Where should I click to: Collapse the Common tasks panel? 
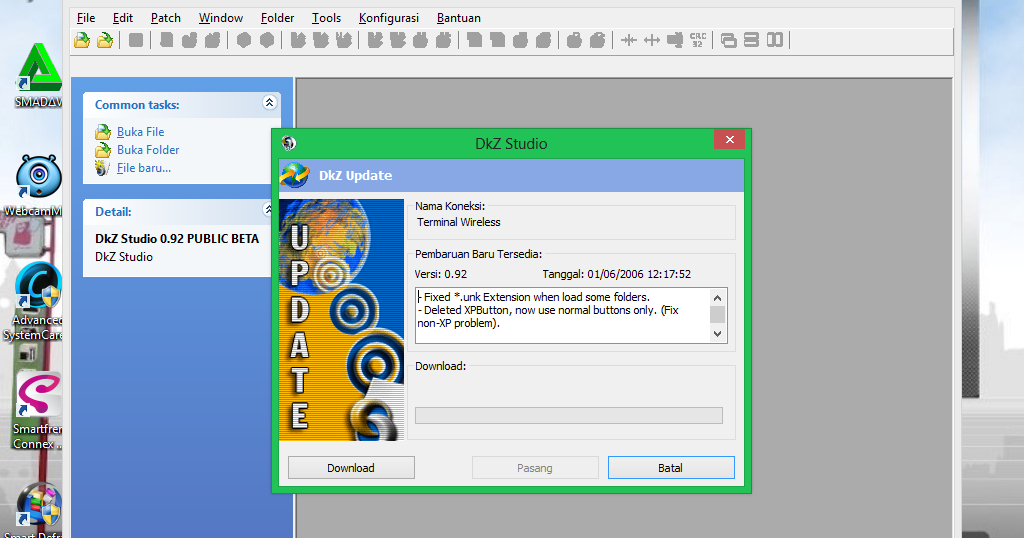[269, 103]
